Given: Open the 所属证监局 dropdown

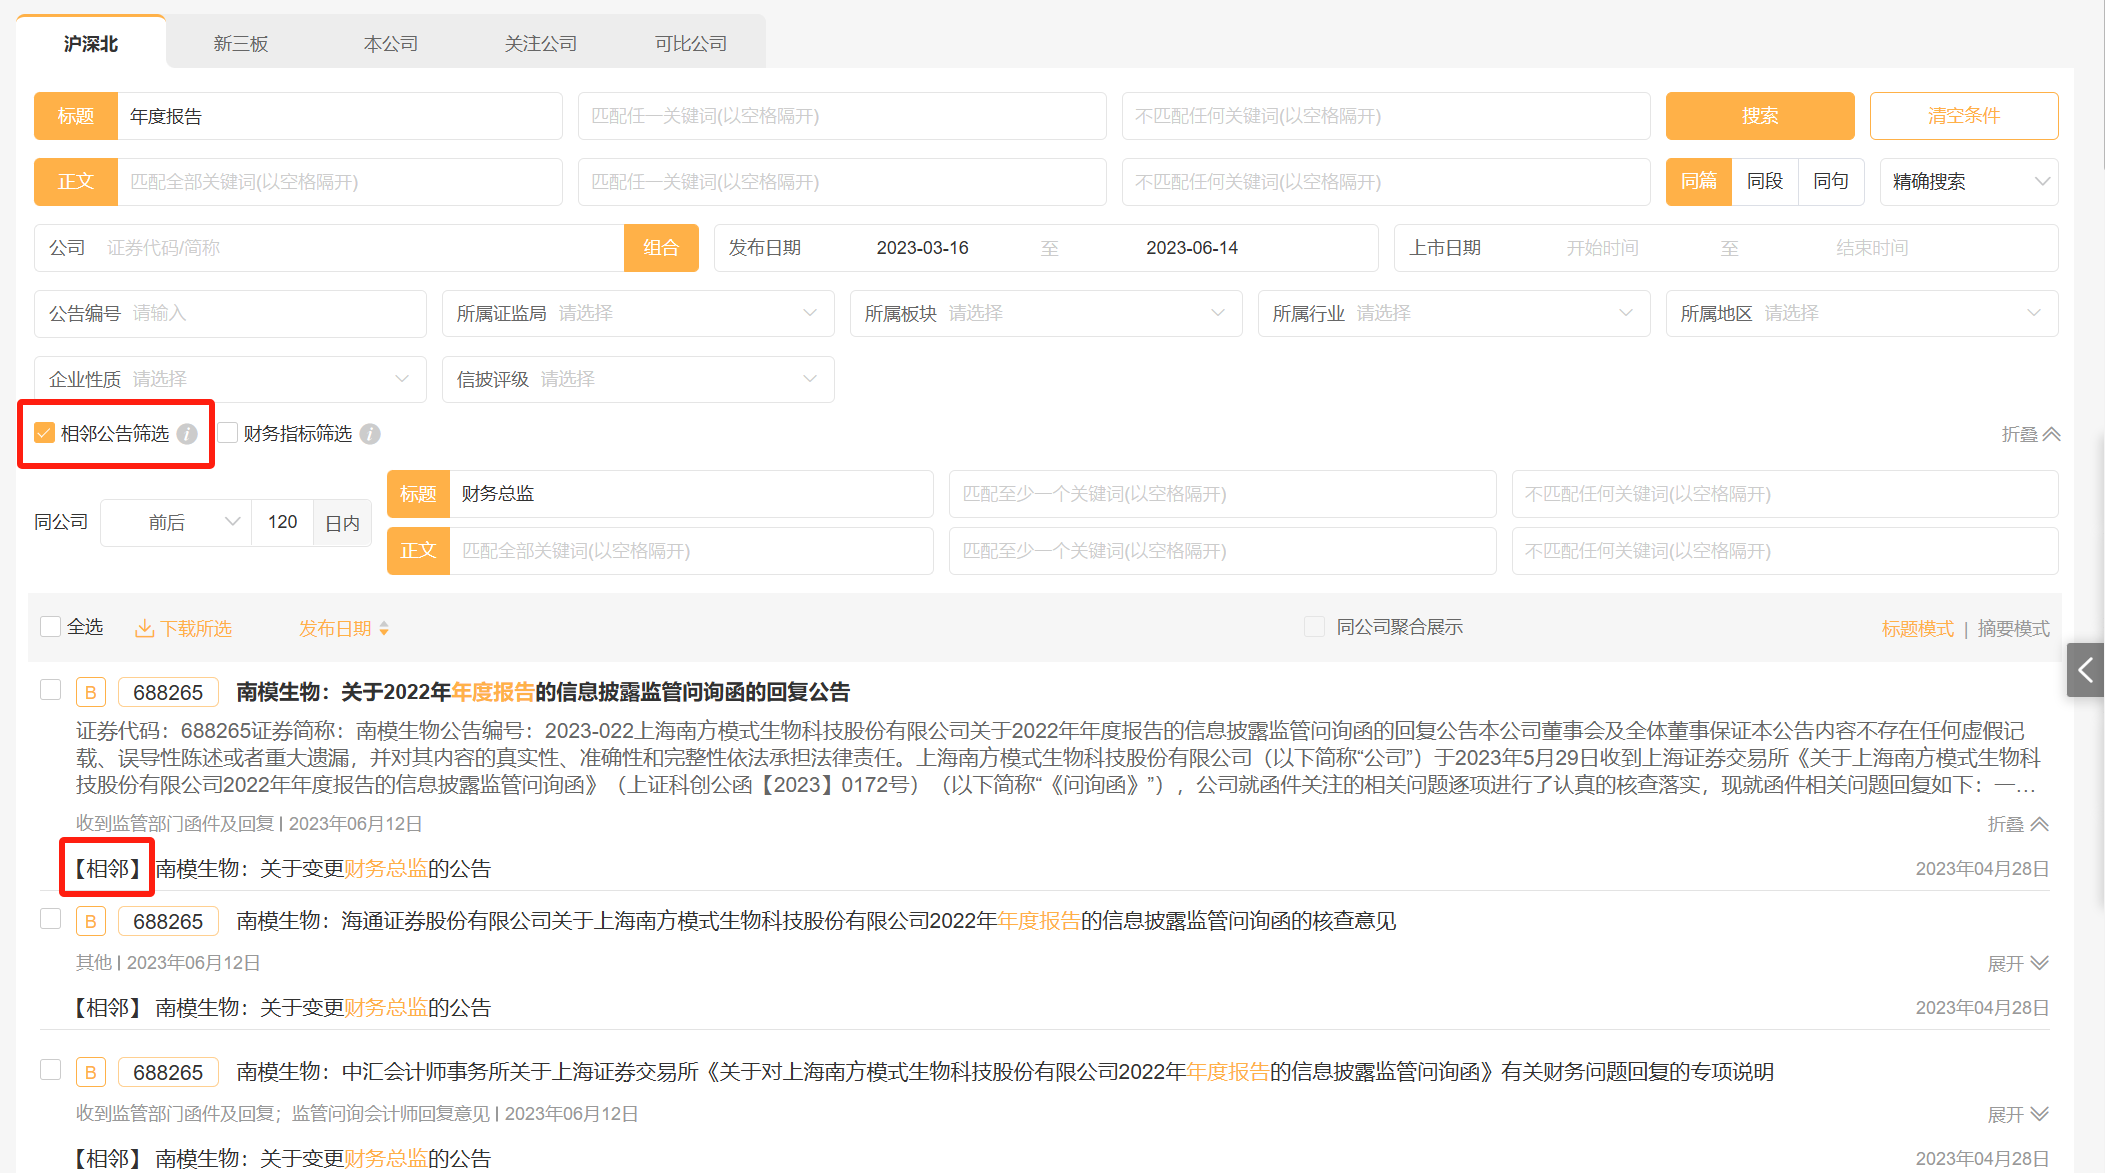Looking at the screenshot, I should click(x=638, y=314).
